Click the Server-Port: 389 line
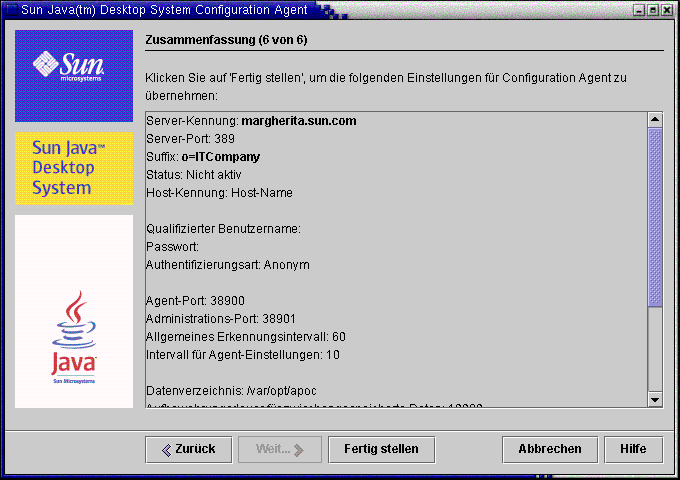Screen dimensions: 680x480 tap(190, 139)
